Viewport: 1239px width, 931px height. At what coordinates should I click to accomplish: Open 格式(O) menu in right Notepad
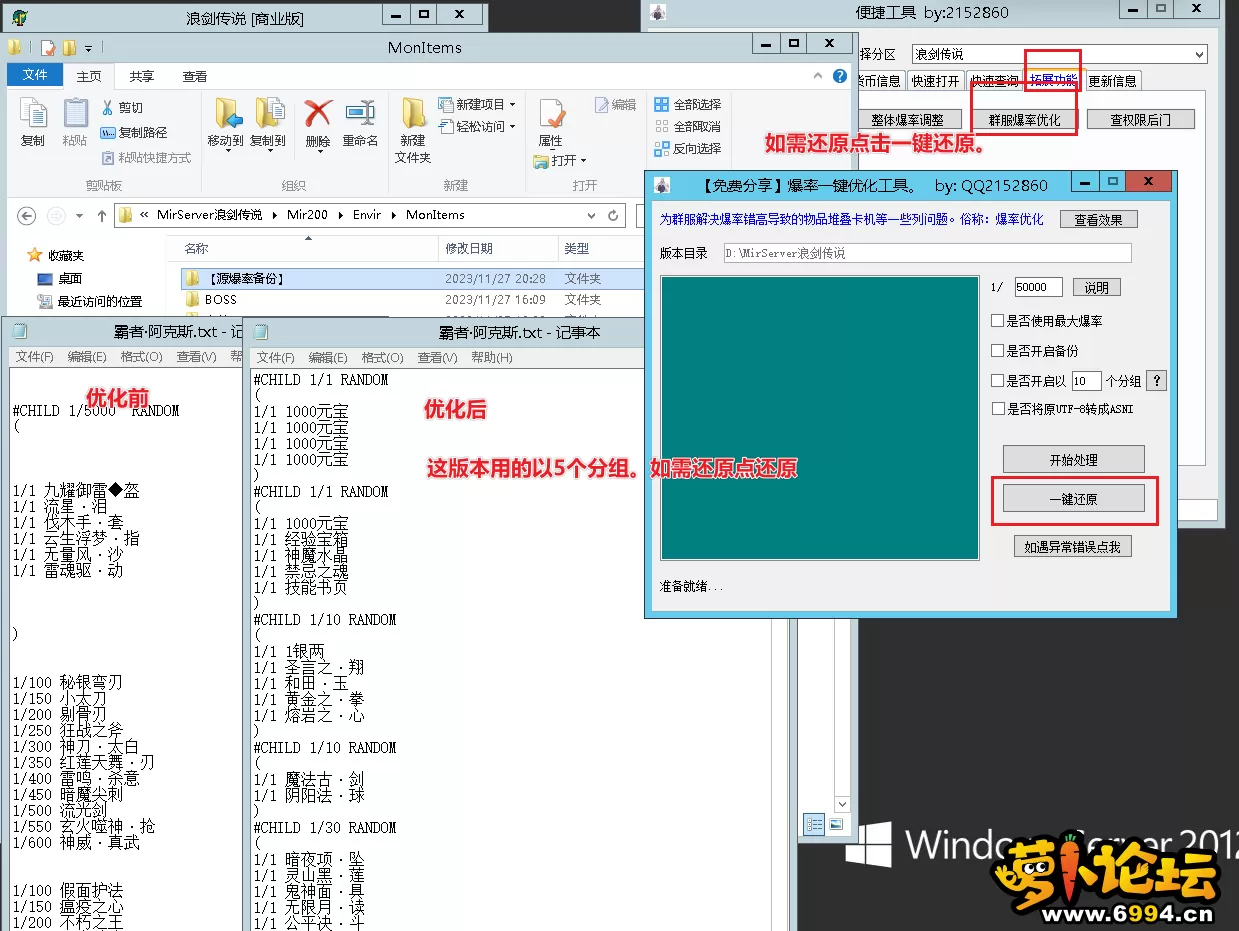click(x=382, y=357)
